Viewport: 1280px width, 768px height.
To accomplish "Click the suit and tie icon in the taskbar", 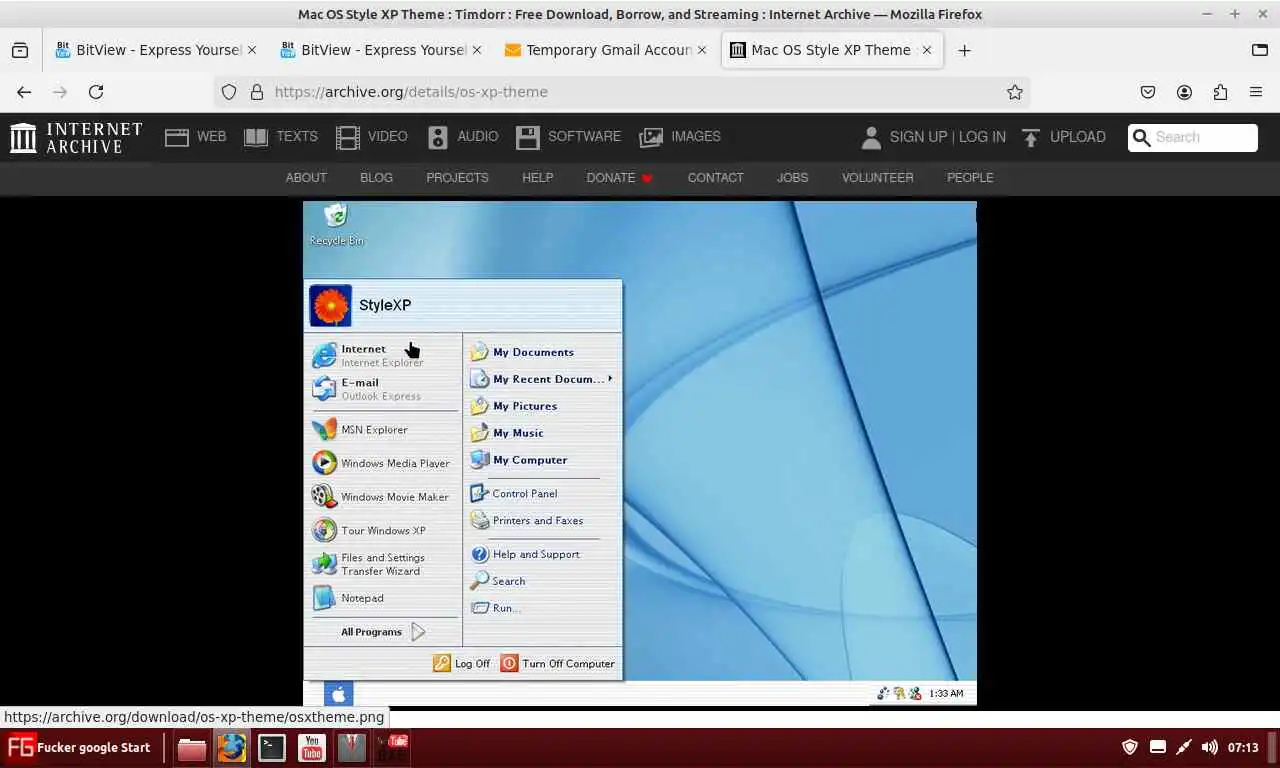I will [x=352, y=747].
